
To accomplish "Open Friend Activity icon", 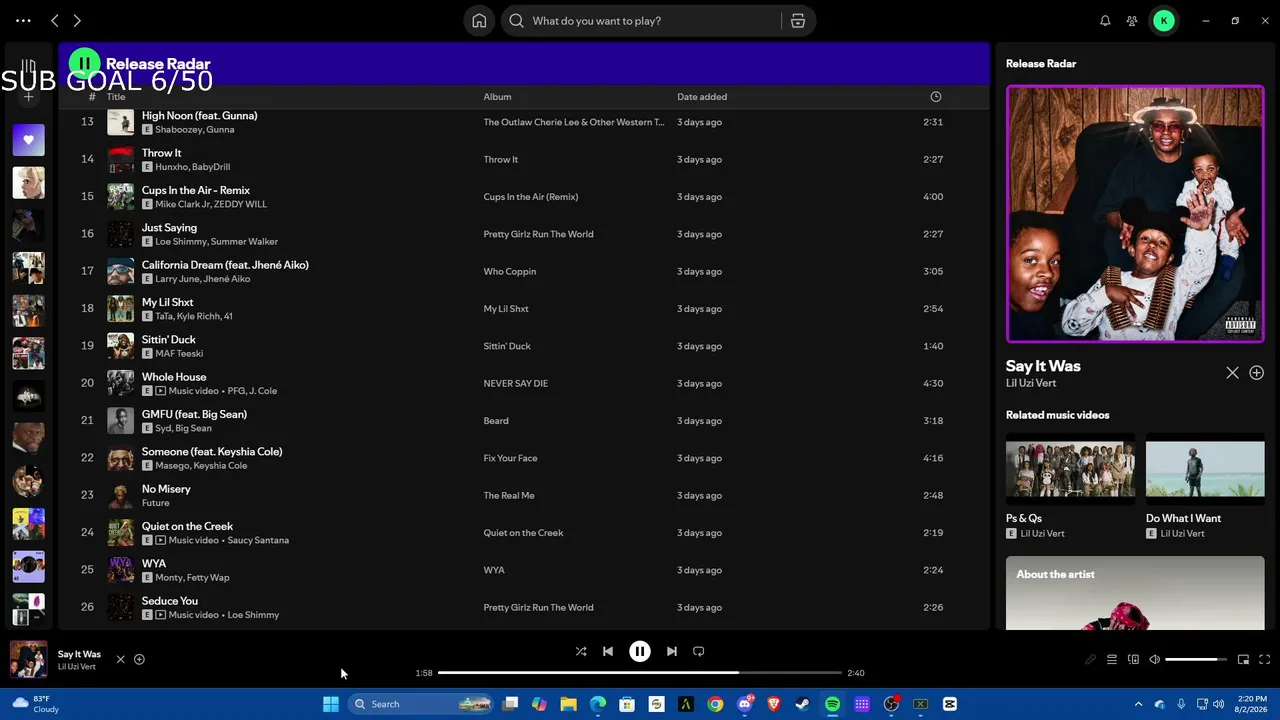I will (x=1132, y=21).
